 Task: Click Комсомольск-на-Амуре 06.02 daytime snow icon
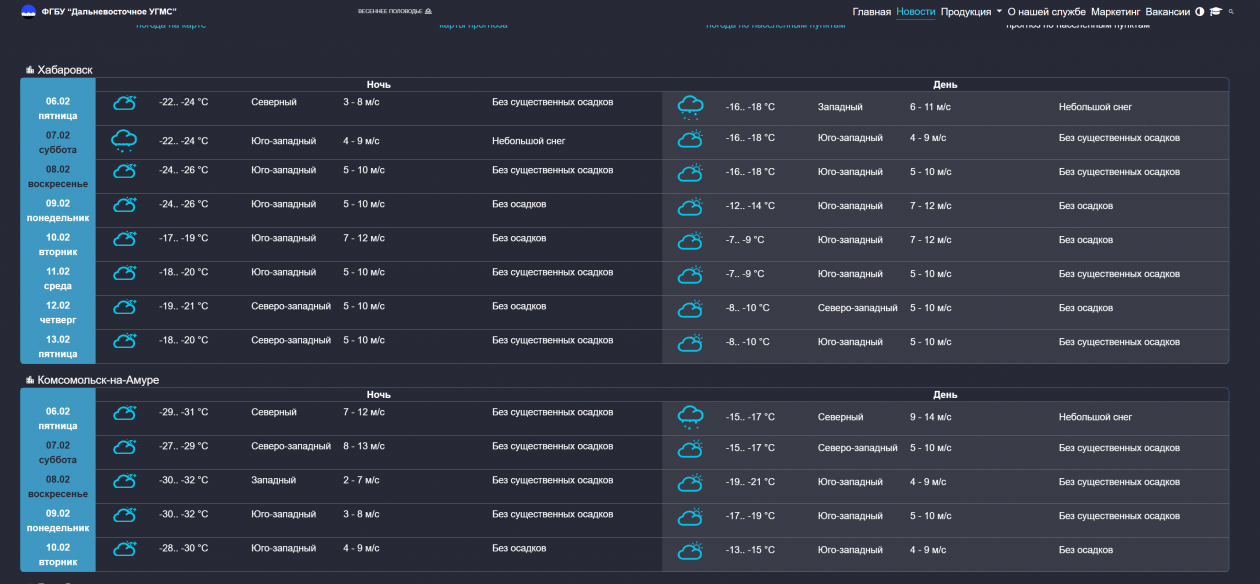coord(690,417)
